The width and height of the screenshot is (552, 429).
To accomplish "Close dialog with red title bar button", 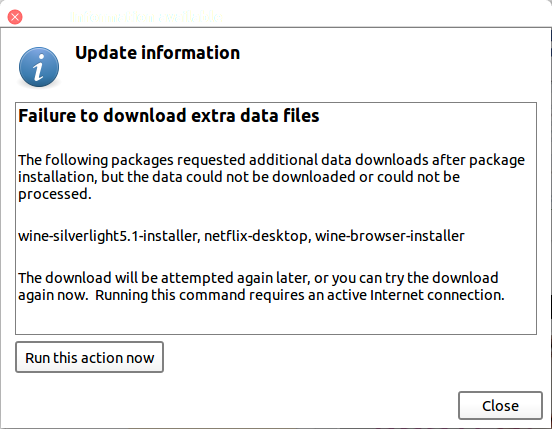I will (15, 17).
